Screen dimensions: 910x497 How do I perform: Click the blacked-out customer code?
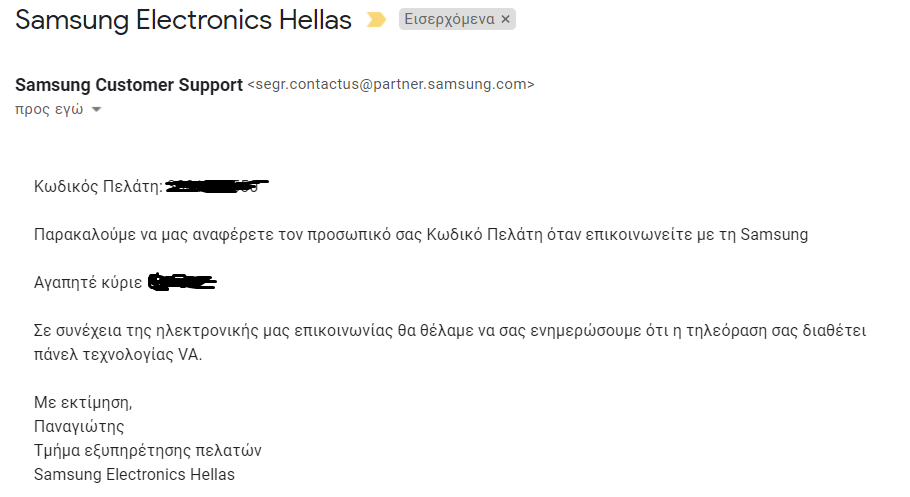coord(216,186)
